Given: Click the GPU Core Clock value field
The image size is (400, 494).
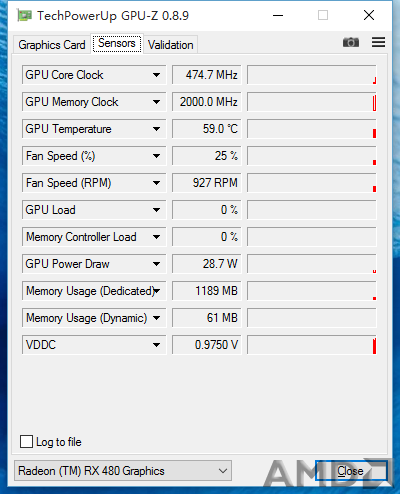Looking at the screenshot, I should pos(206,75).
